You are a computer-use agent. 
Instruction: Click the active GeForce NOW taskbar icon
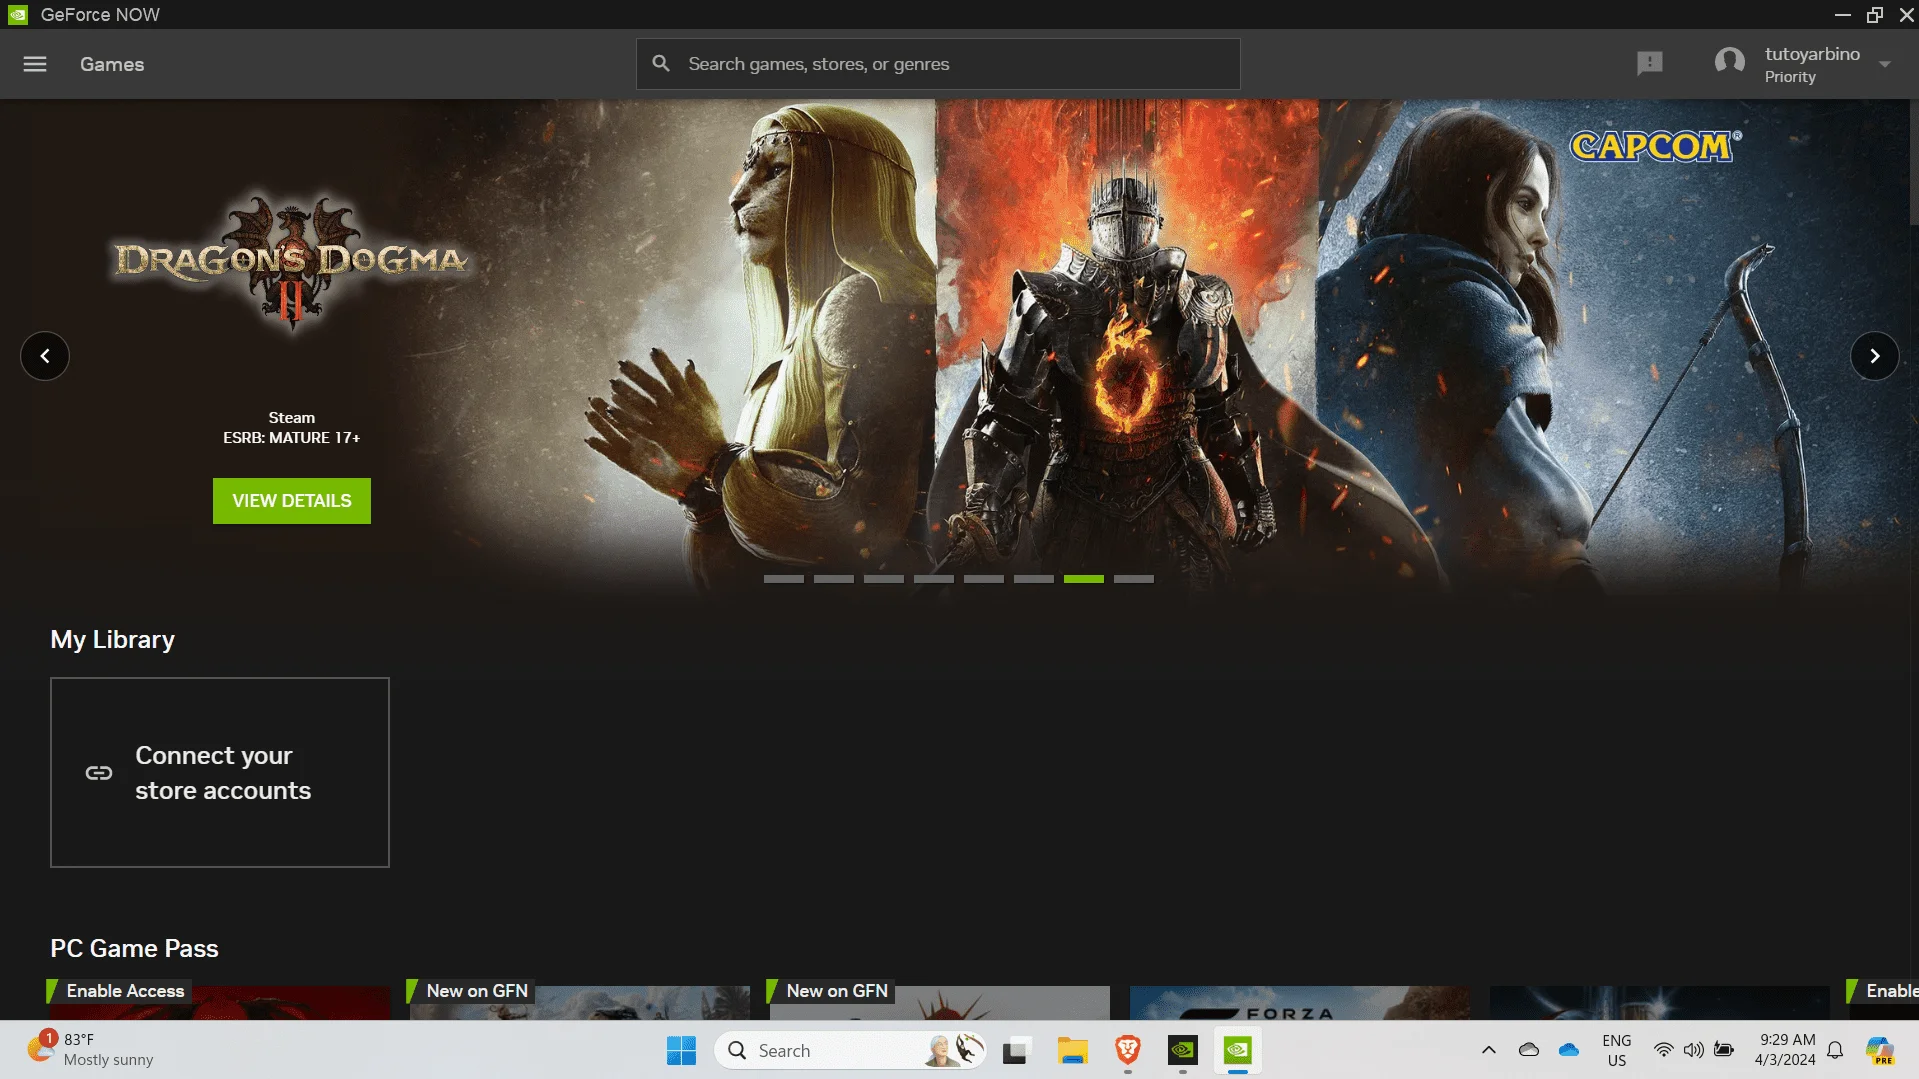[x=1238, y=1050]
